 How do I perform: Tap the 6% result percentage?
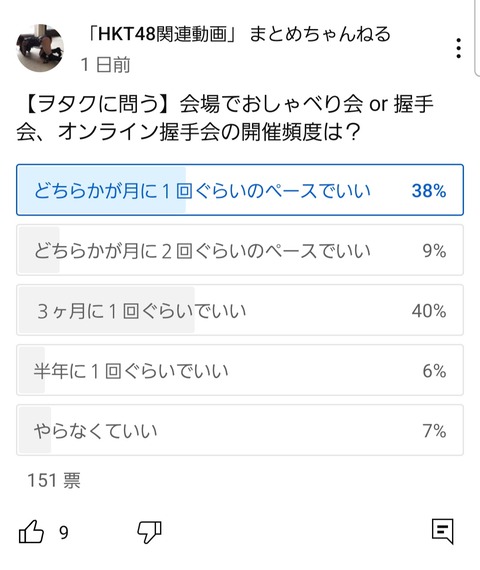(x=434, y=371)
